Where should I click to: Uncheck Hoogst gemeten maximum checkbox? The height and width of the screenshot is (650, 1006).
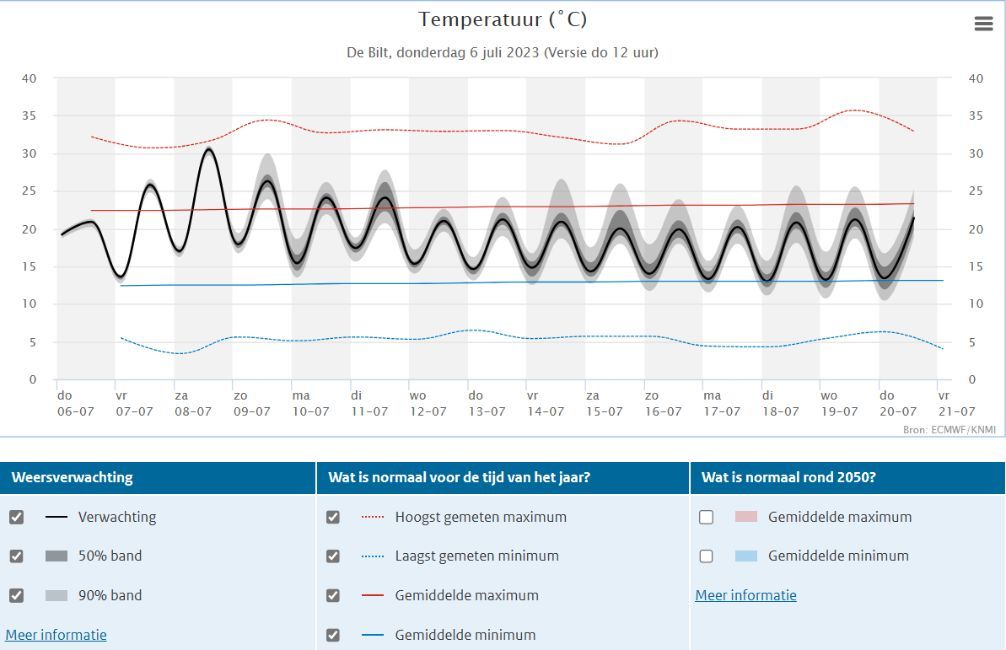point(333,517)
